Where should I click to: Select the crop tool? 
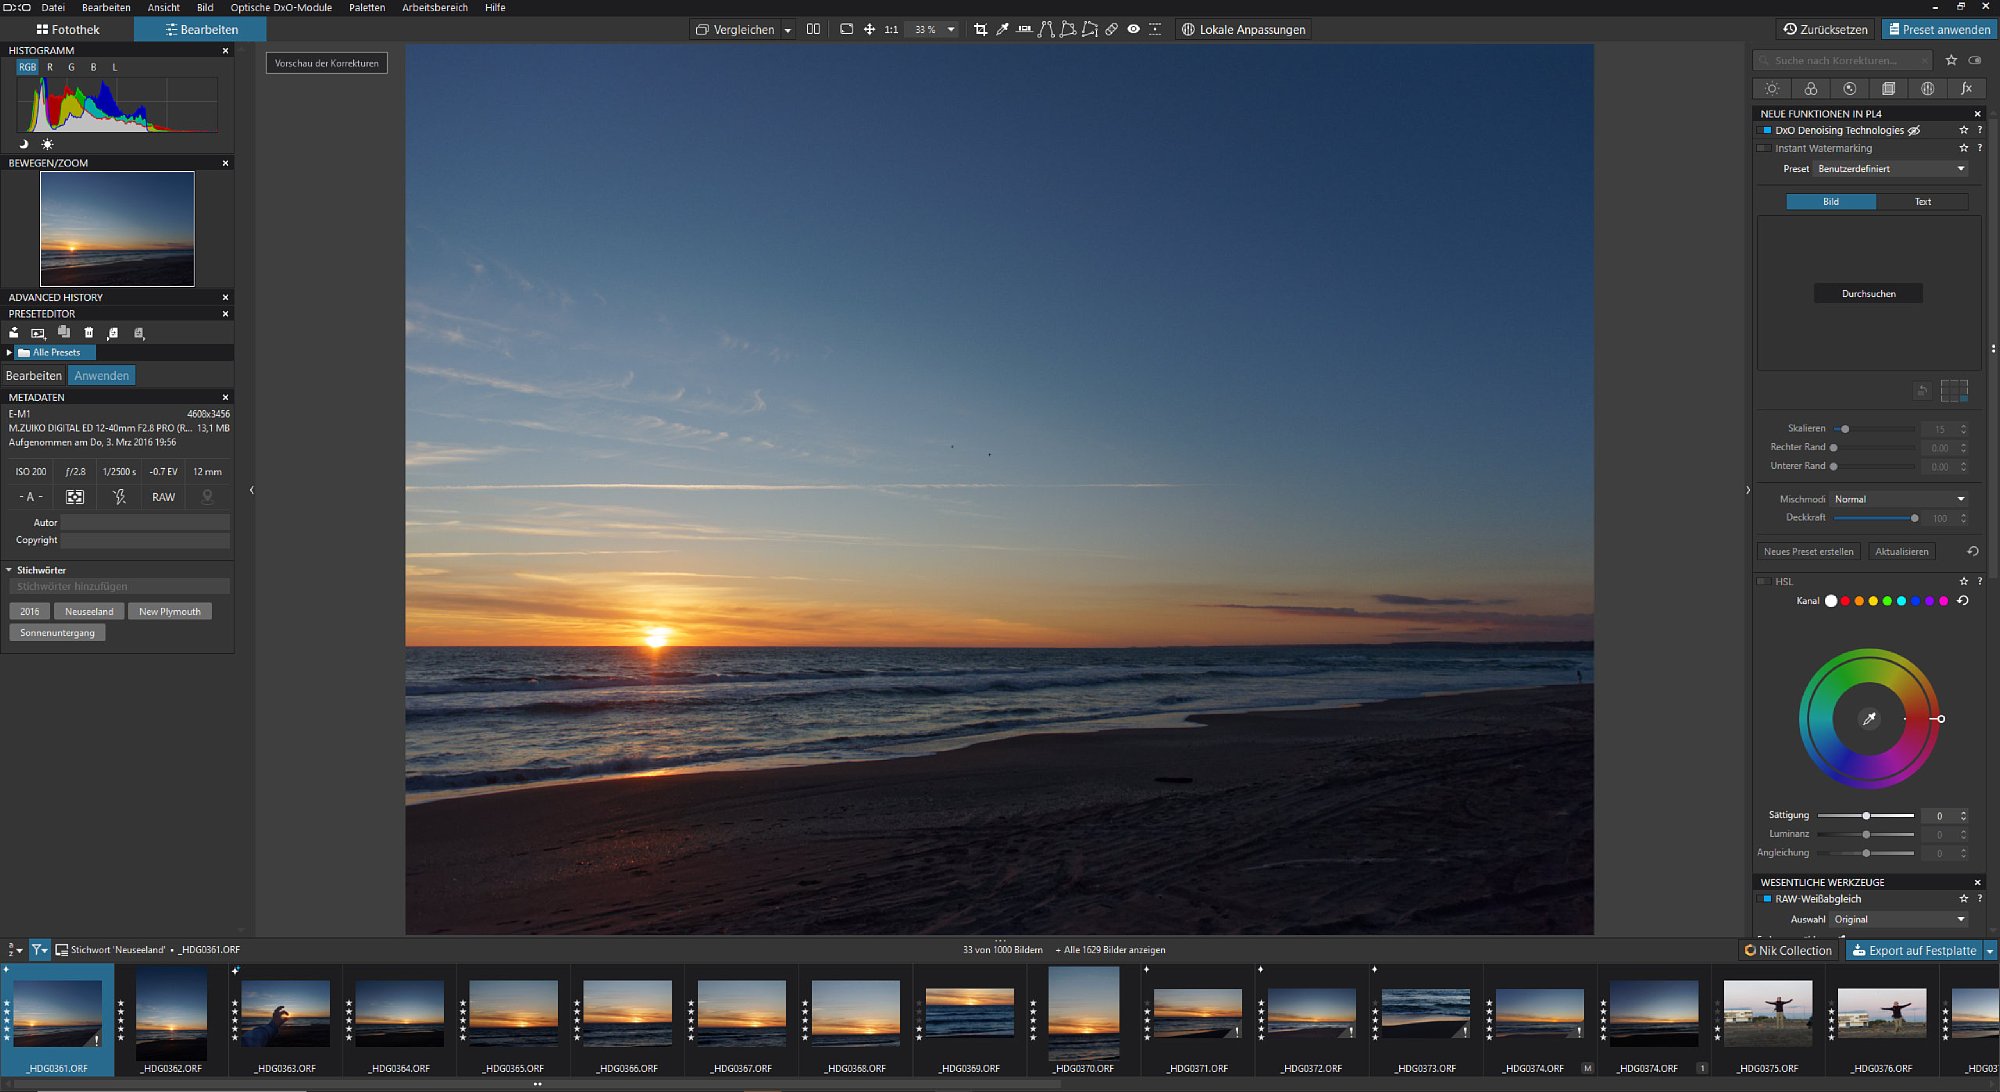click(x=980, y=30)
